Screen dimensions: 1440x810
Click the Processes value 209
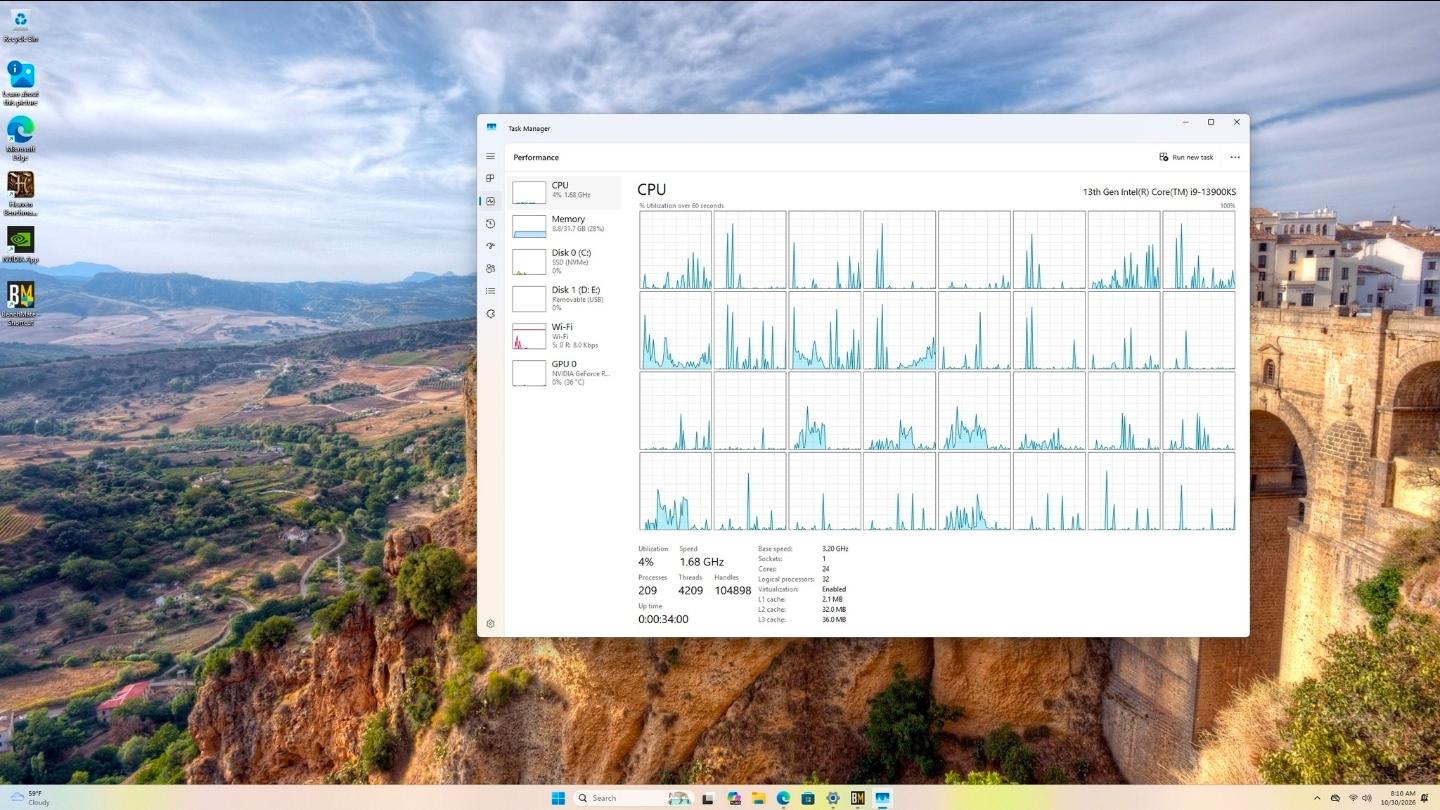click(x=648, y=591)
